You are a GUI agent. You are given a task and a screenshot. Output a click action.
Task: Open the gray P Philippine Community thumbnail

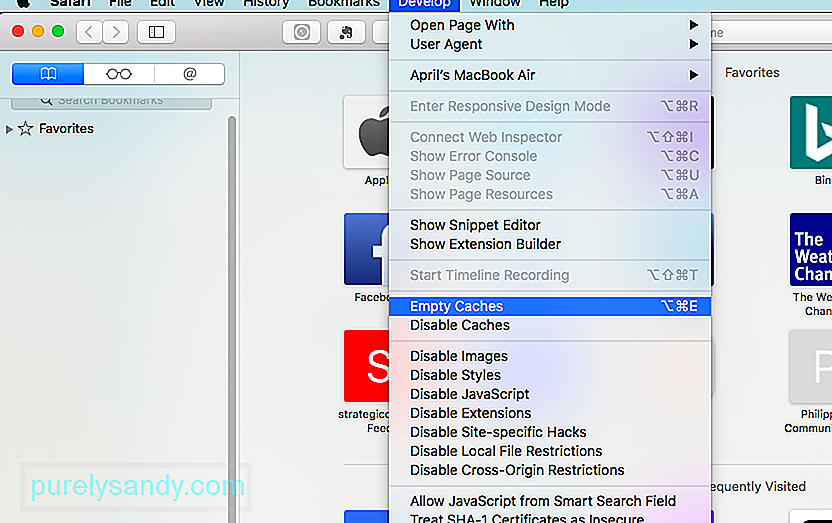tap(810, 367)
